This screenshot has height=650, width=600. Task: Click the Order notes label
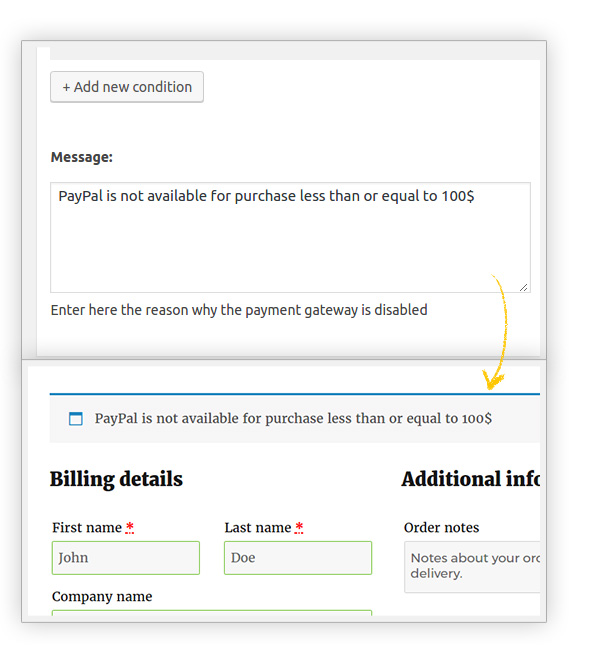(442, 527)
